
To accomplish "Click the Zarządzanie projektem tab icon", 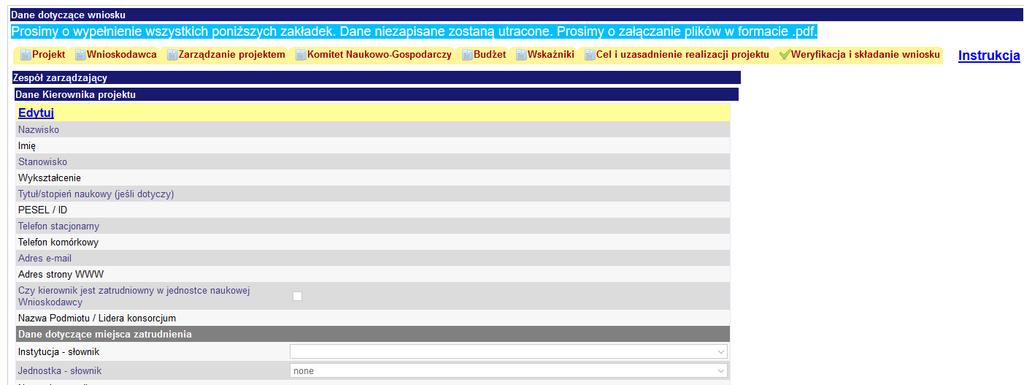I will point(172,55).
